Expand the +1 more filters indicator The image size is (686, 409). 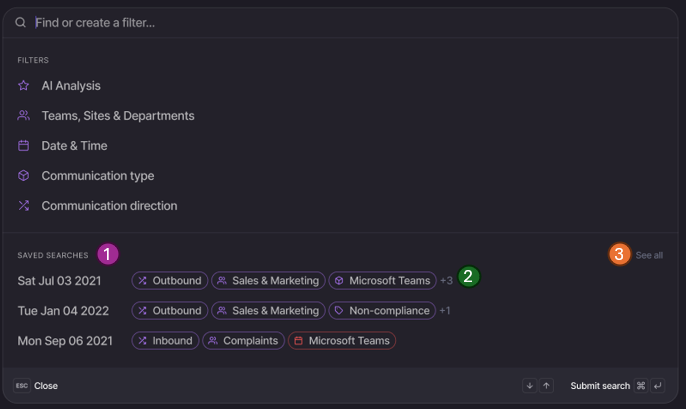click(x=445, y=311)
